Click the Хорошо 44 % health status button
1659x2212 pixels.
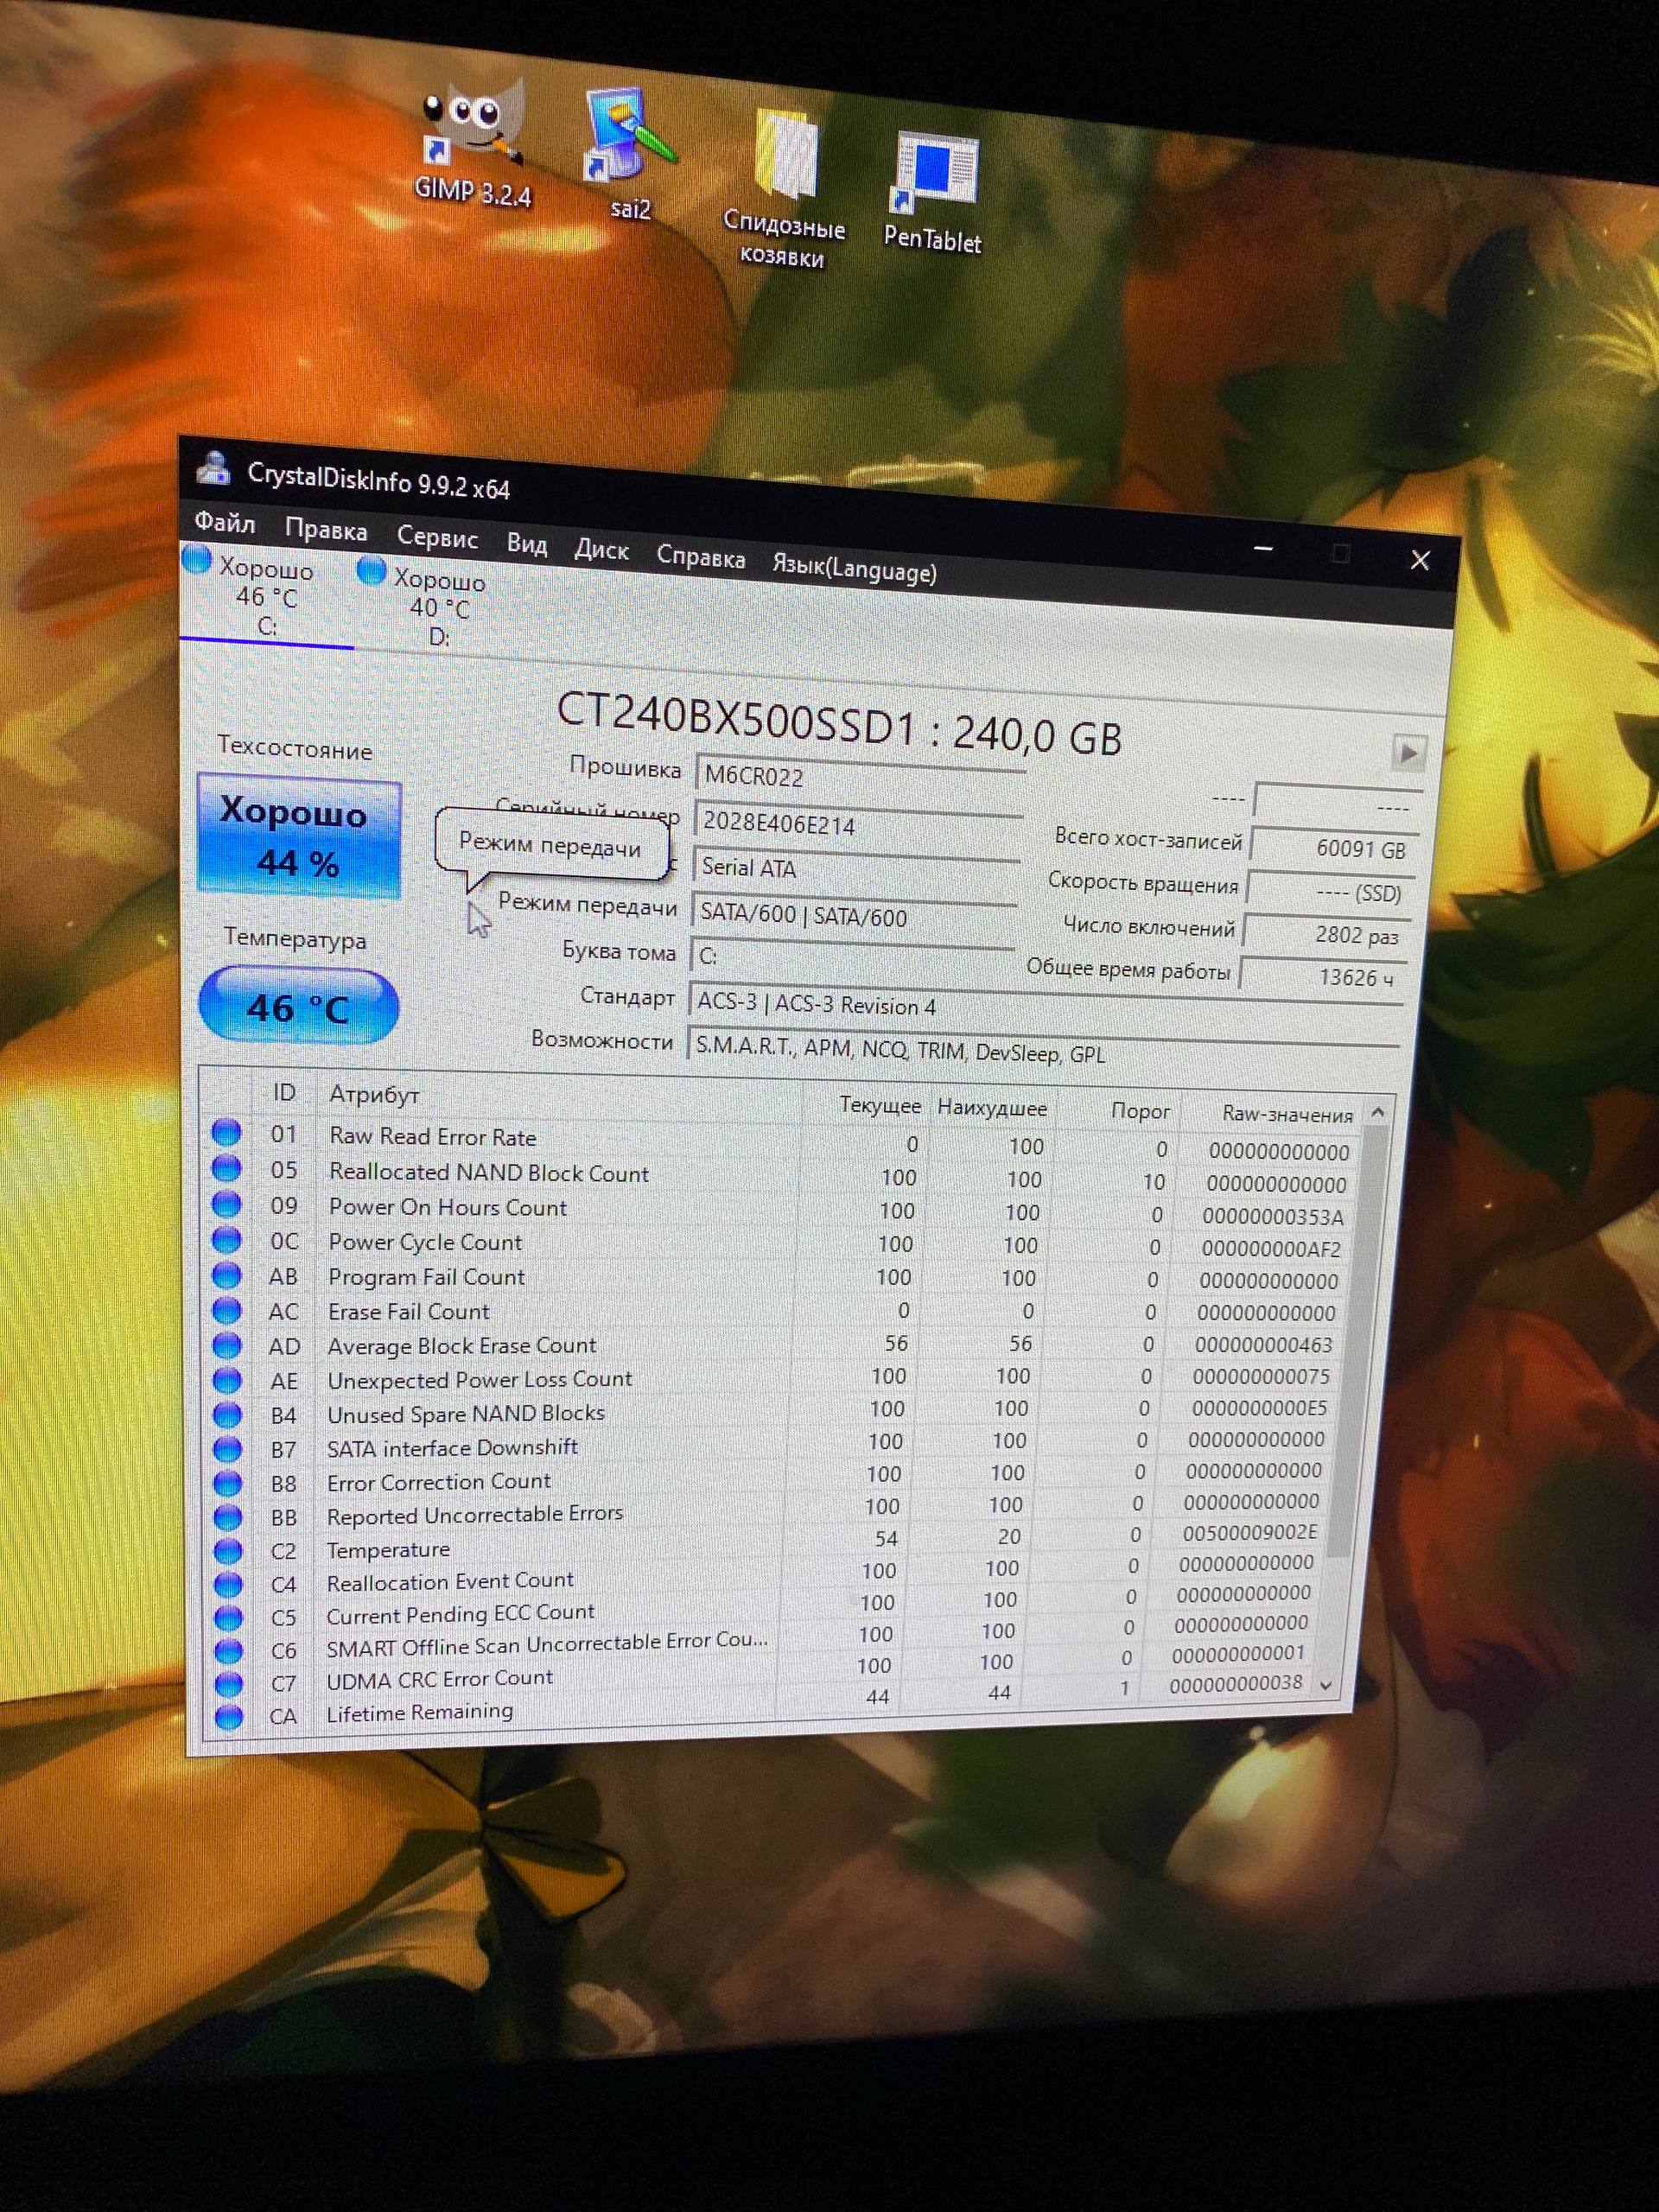tap(299, 838)
